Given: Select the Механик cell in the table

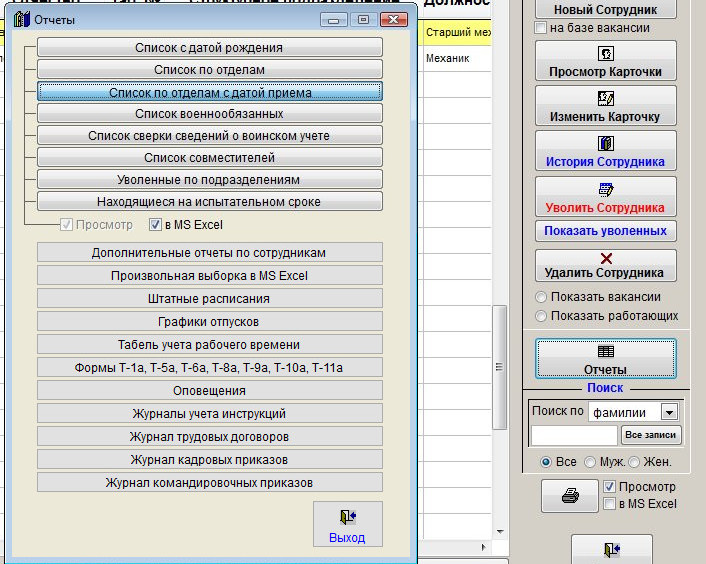Looking at the screenshot, I should pos(457,58).
